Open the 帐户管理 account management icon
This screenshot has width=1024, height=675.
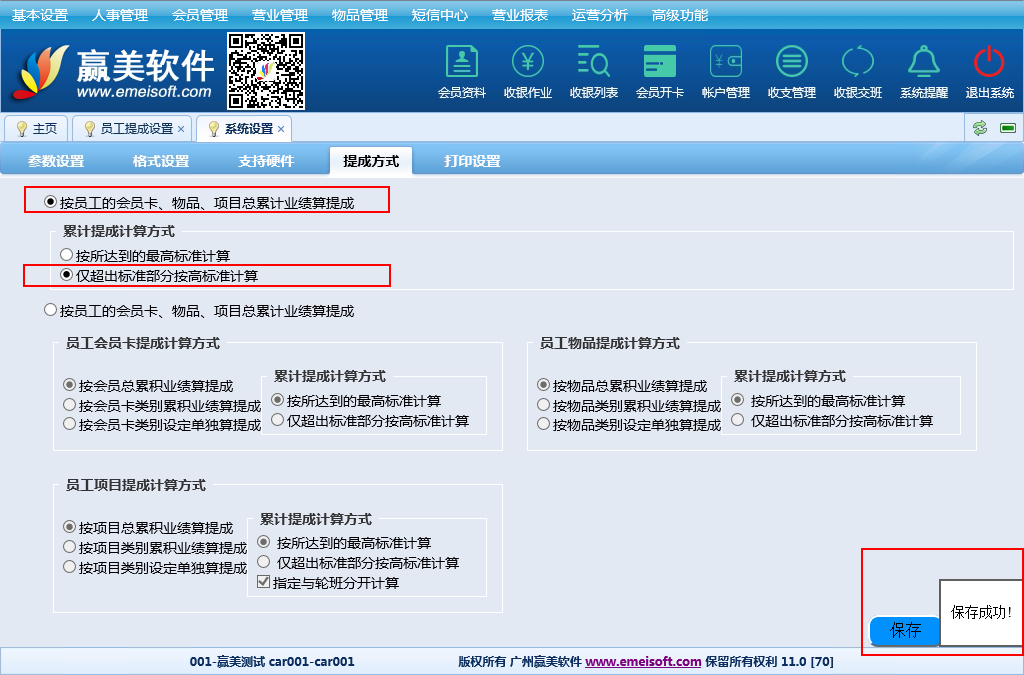point(726,71)
